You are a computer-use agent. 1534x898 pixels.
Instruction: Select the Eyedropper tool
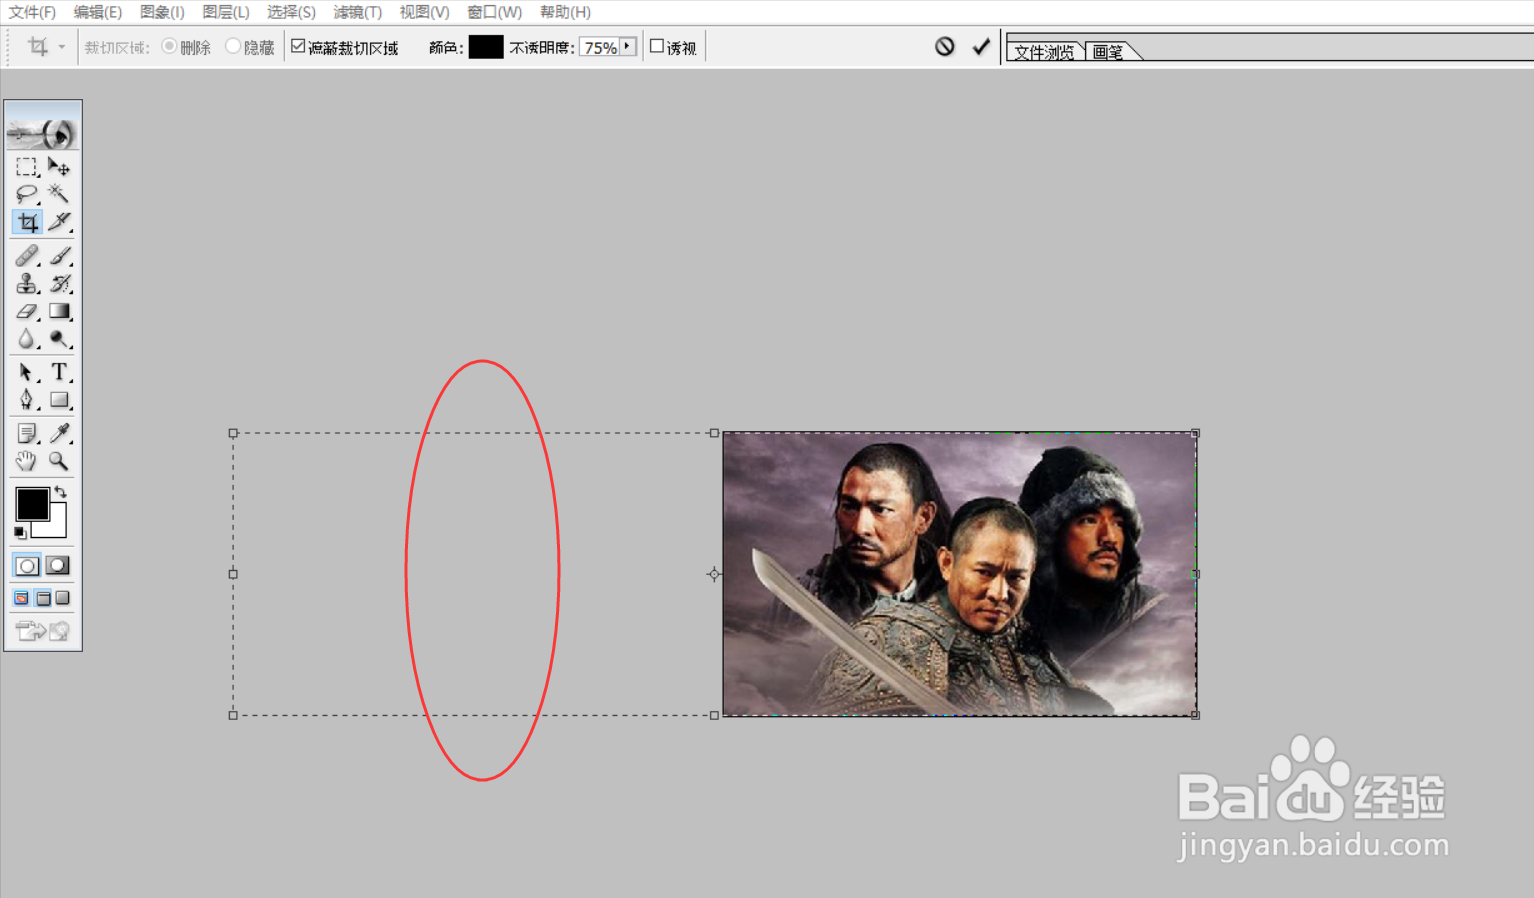click(59, 434)
